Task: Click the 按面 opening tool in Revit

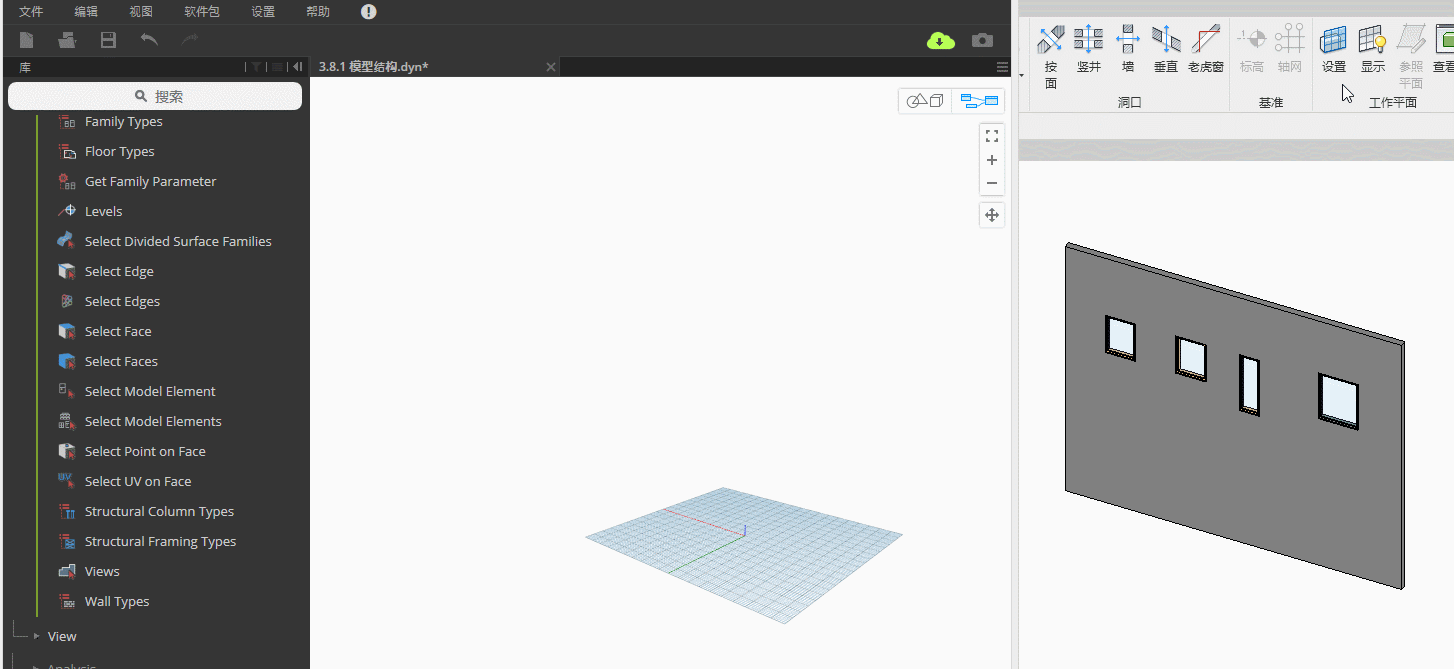Action: point(1051,55)
